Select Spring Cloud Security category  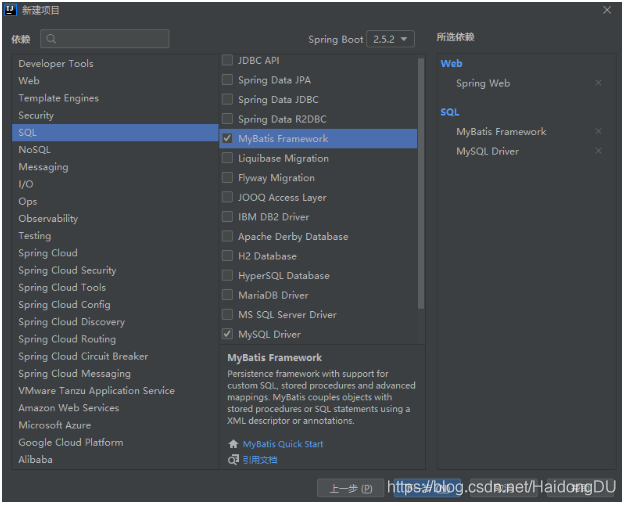115,270
